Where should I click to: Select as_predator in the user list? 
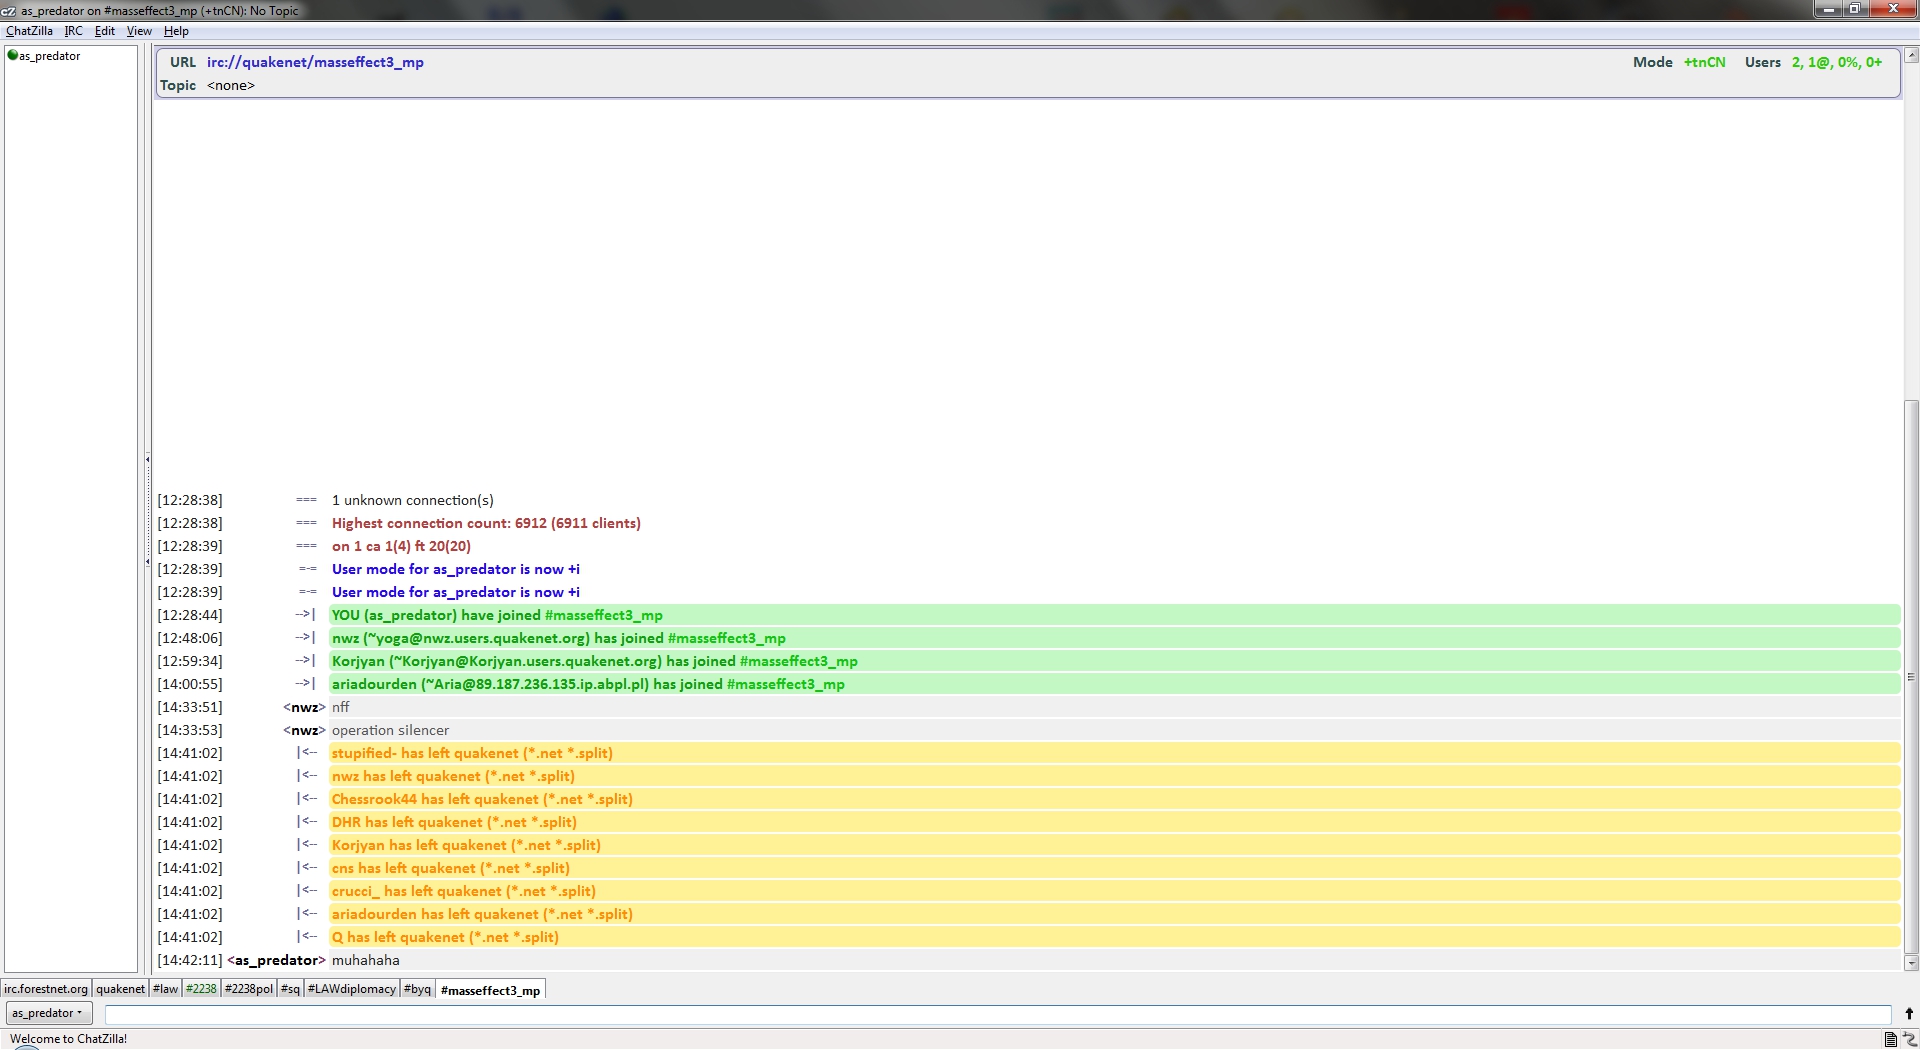click(x=49, y=56)
